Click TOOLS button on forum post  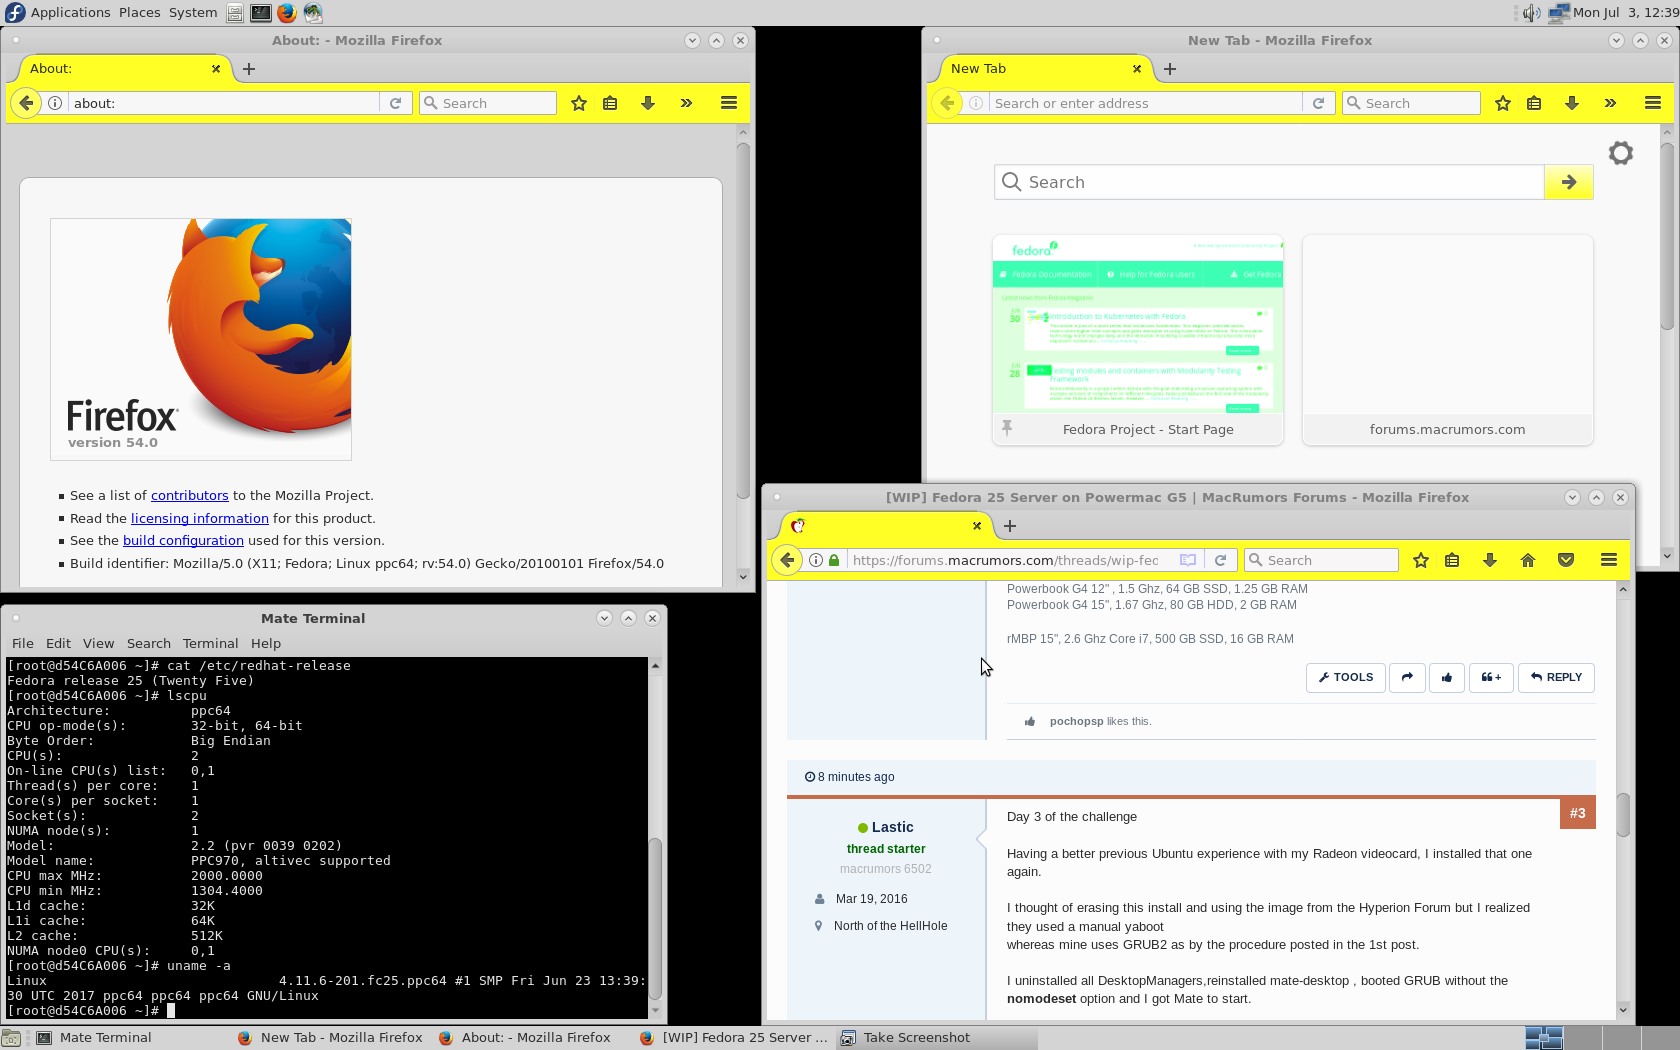[x=1346, y=677]
